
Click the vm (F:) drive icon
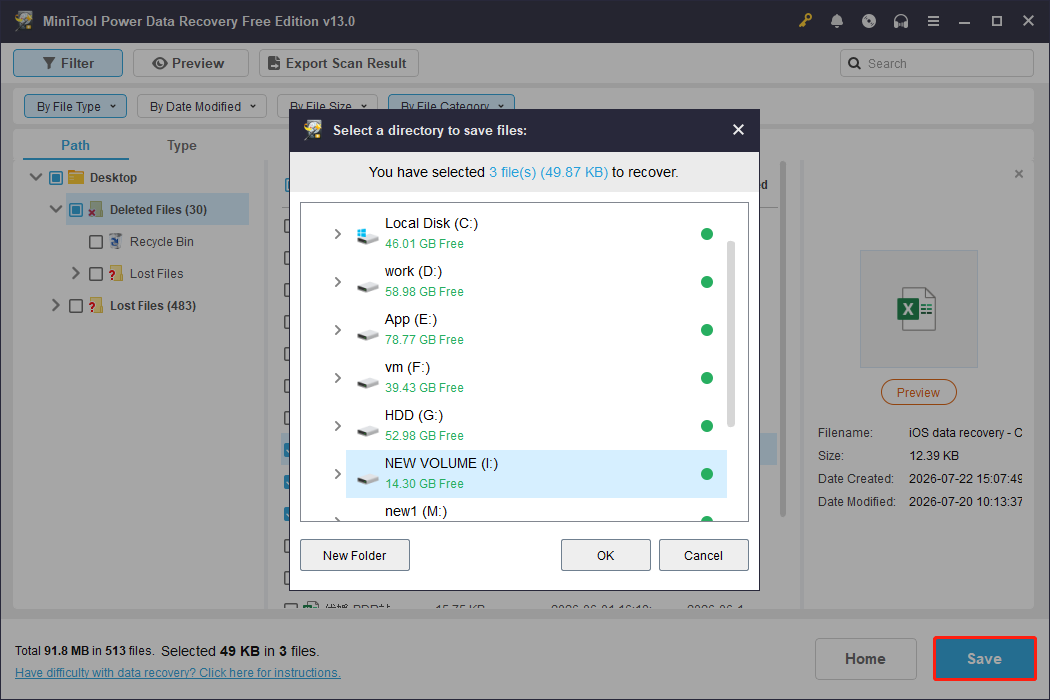click(x=367, y=383)
